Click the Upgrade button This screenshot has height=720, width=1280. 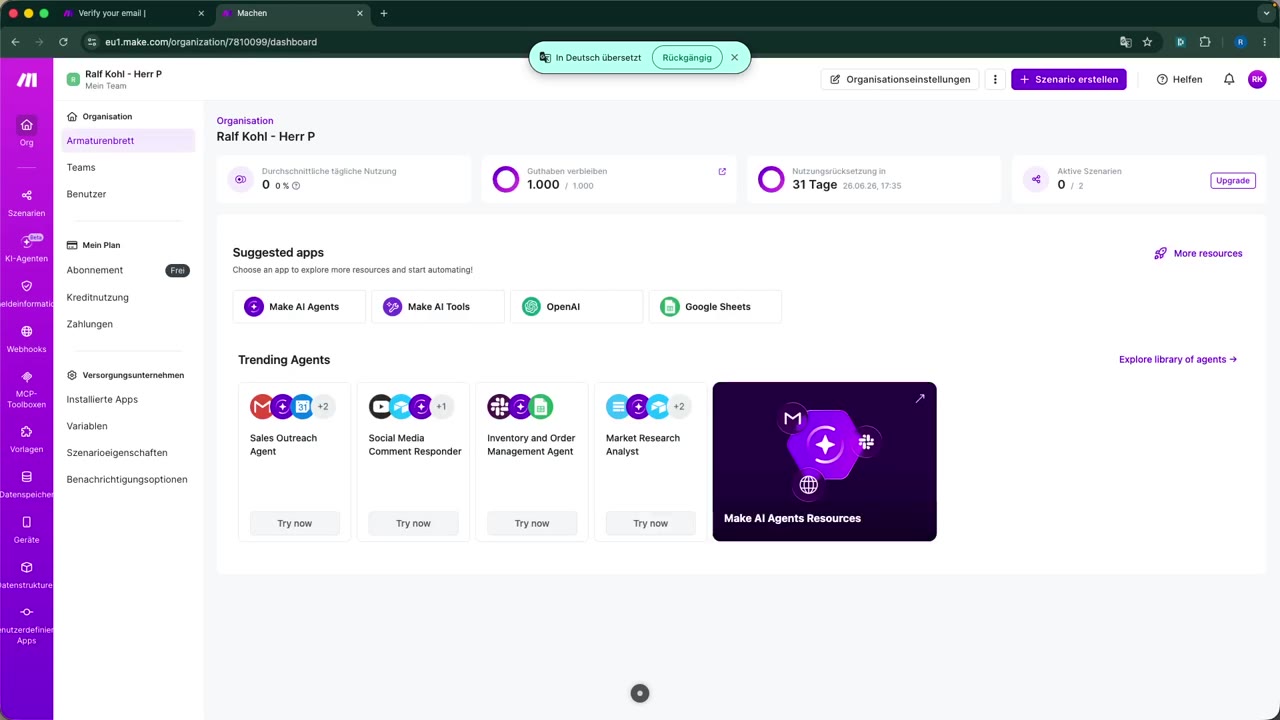pyautogui.click(x=1232, y=181)
